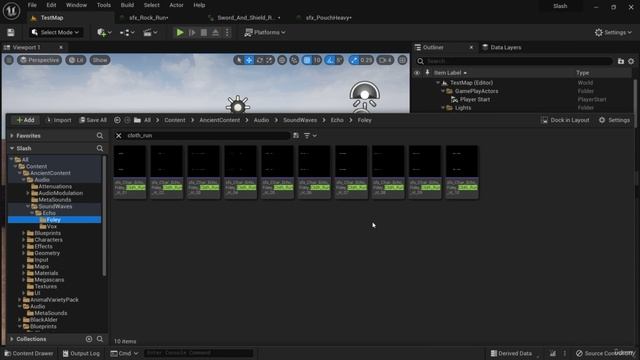Toggle rotation angle snapping
The image size is (640, 360).
[330, 60]
